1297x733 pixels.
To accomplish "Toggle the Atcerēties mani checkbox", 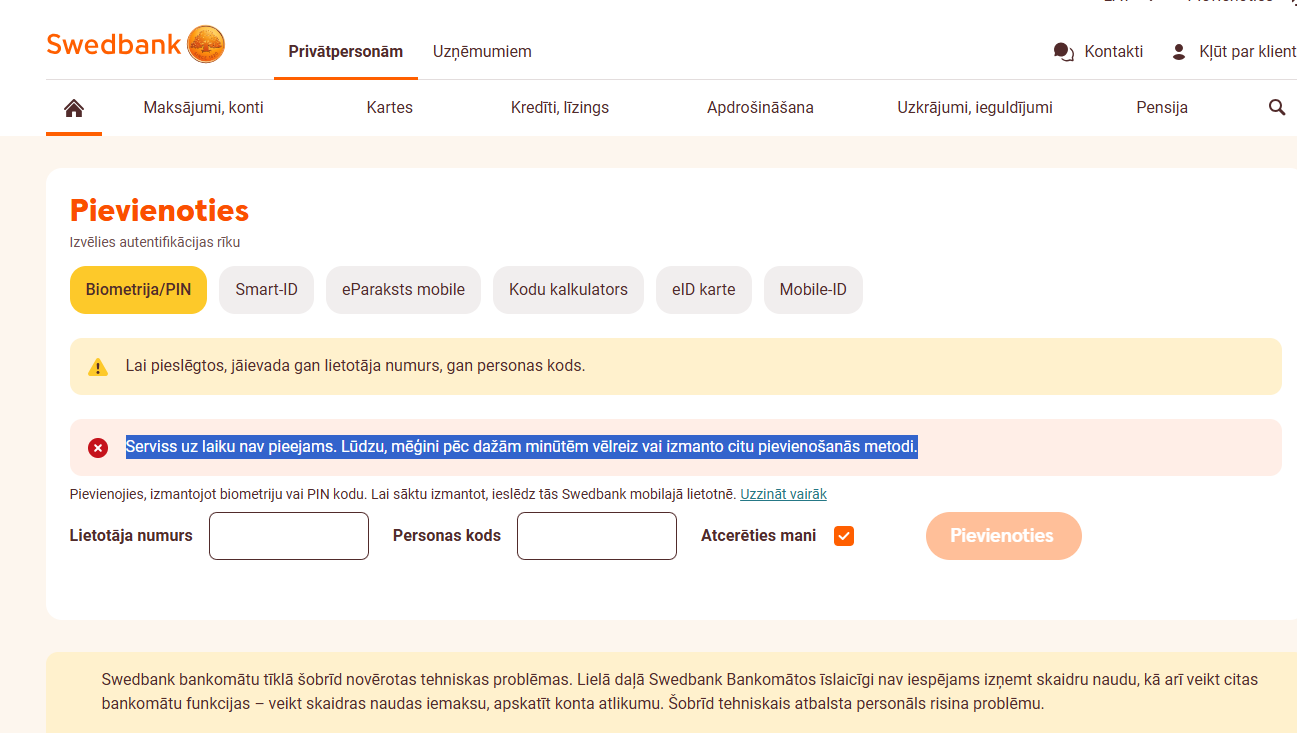I will [844, 536].
